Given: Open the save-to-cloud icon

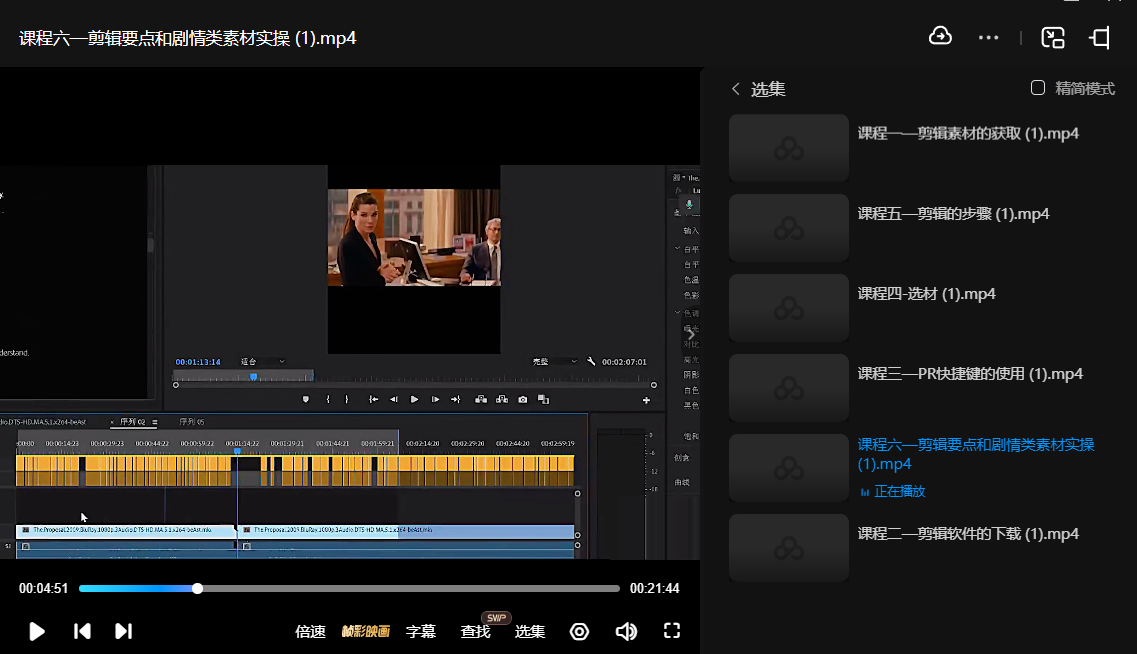Looking at the screenshot, I should click(x=940, y=37).
